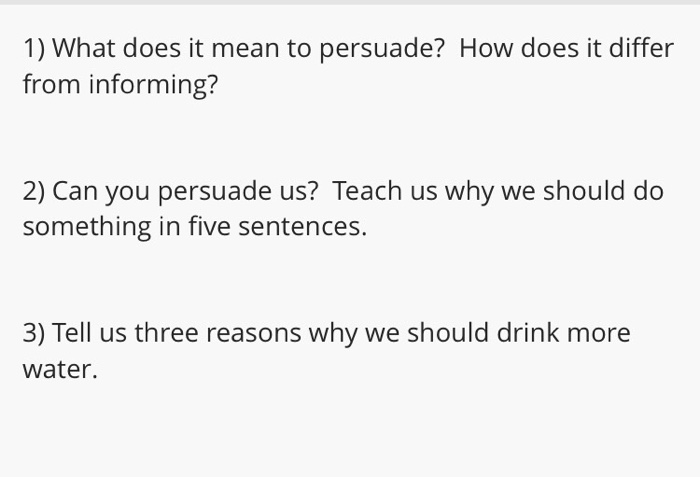Click "Can you persuade us?" text

click(185, 192)
